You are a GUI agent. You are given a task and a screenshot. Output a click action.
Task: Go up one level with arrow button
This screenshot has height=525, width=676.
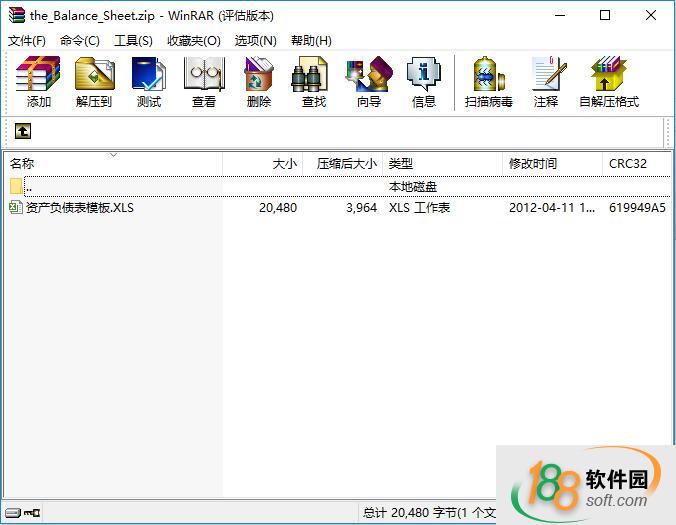pos(23,131)
